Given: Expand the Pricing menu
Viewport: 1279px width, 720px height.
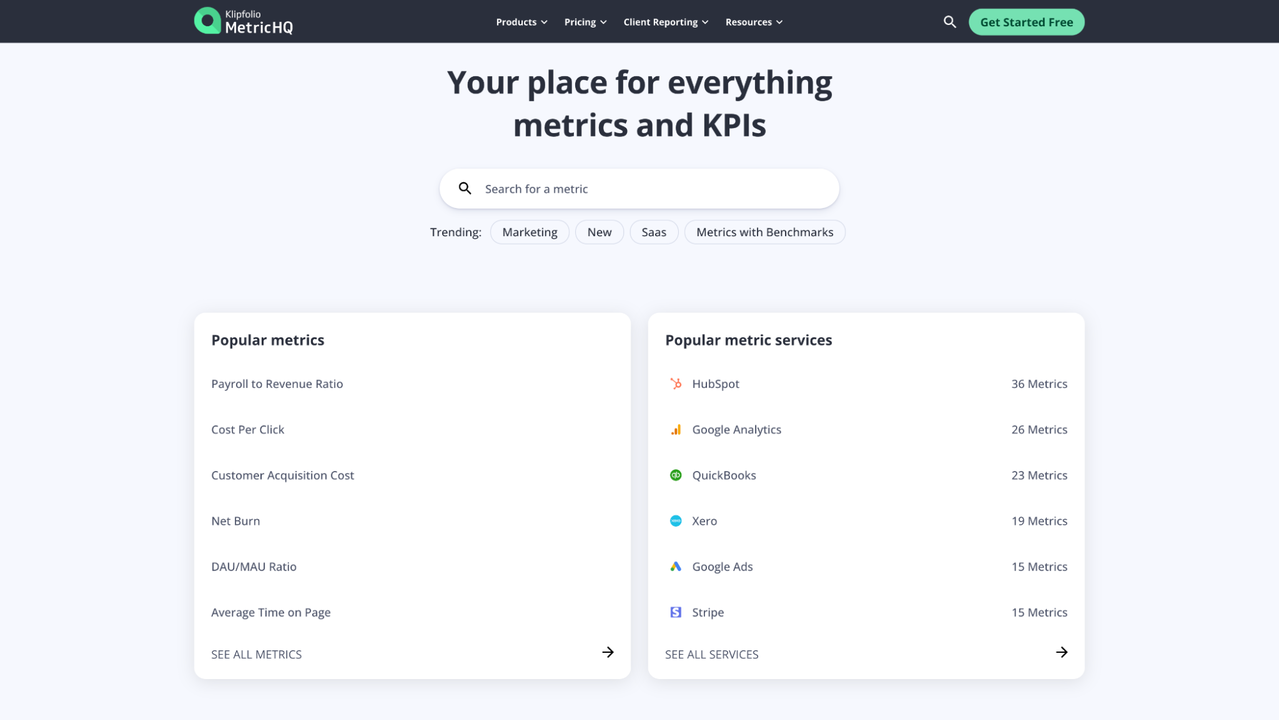Looking at the screenshot, I should 585,22.
